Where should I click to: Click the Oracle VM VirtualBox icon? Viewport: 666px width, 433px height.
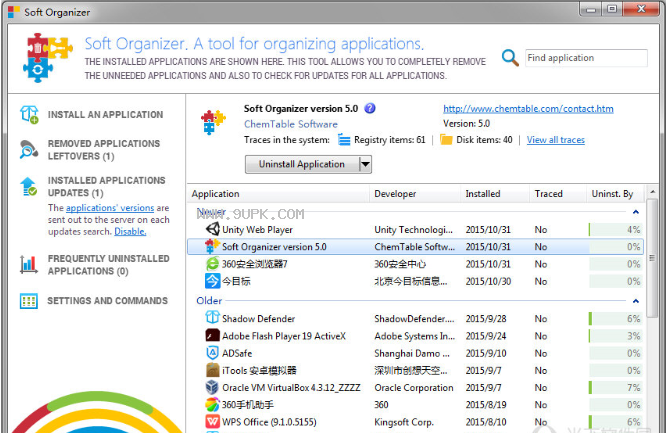(212, 387)
